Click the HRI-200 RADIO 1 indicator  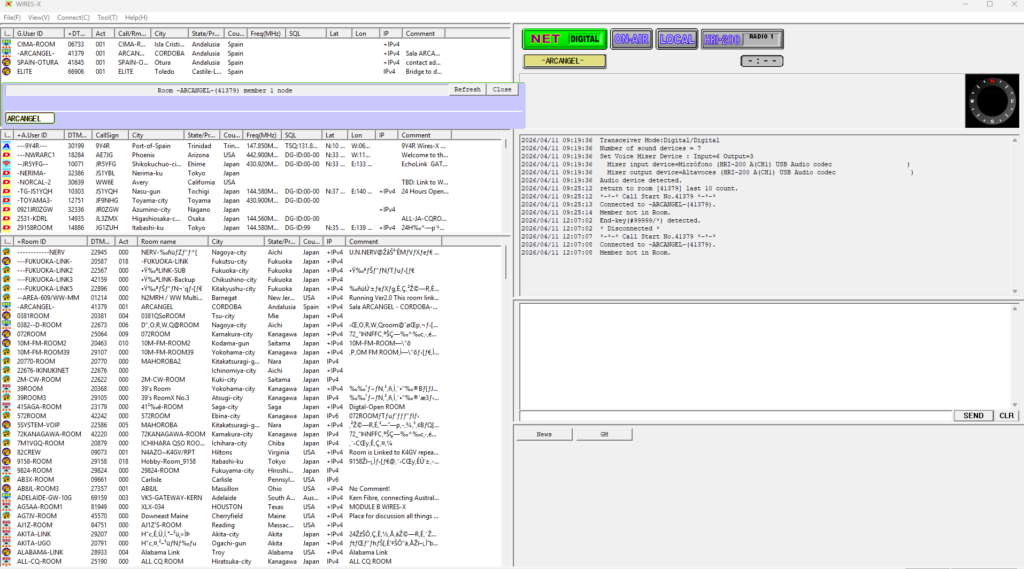(x=743, y=39)
